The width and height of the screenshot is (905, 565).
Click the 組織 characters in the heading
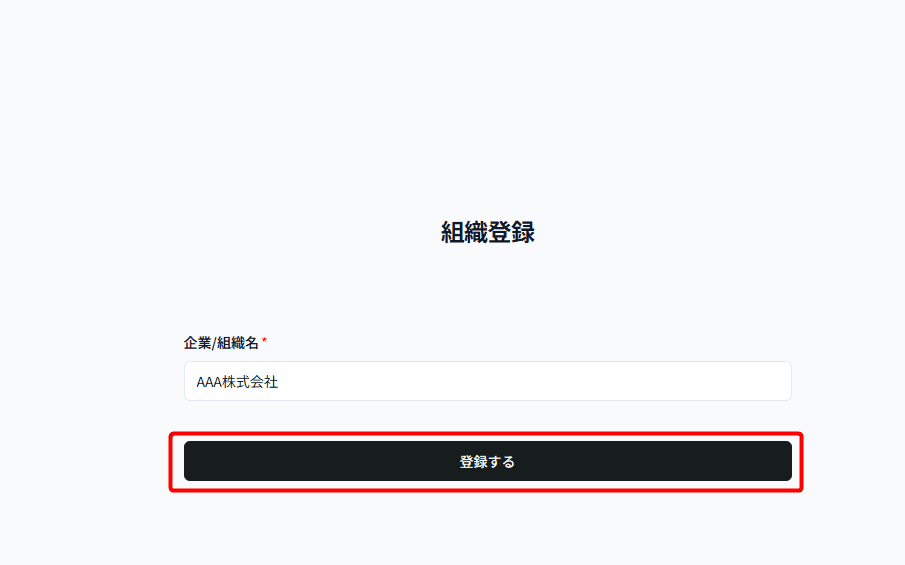click(464, 232)
